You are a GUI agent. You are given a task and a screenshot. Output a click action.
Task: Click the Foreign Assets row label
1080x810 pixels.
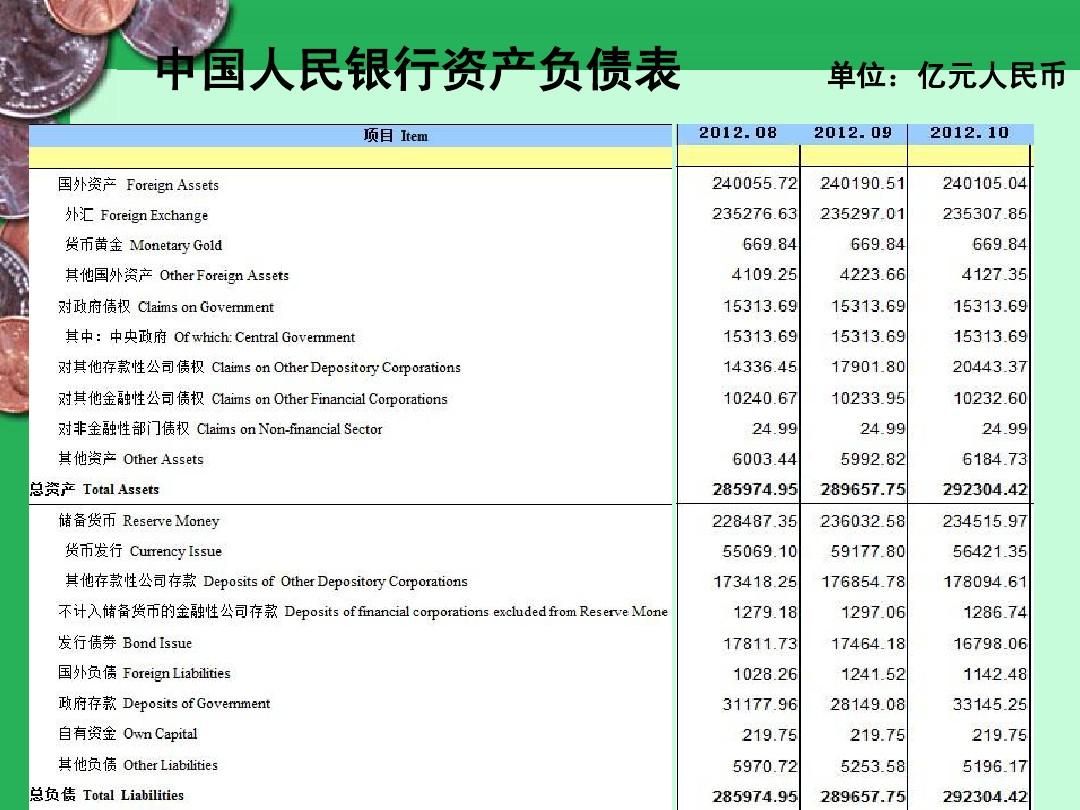(138, 185)
